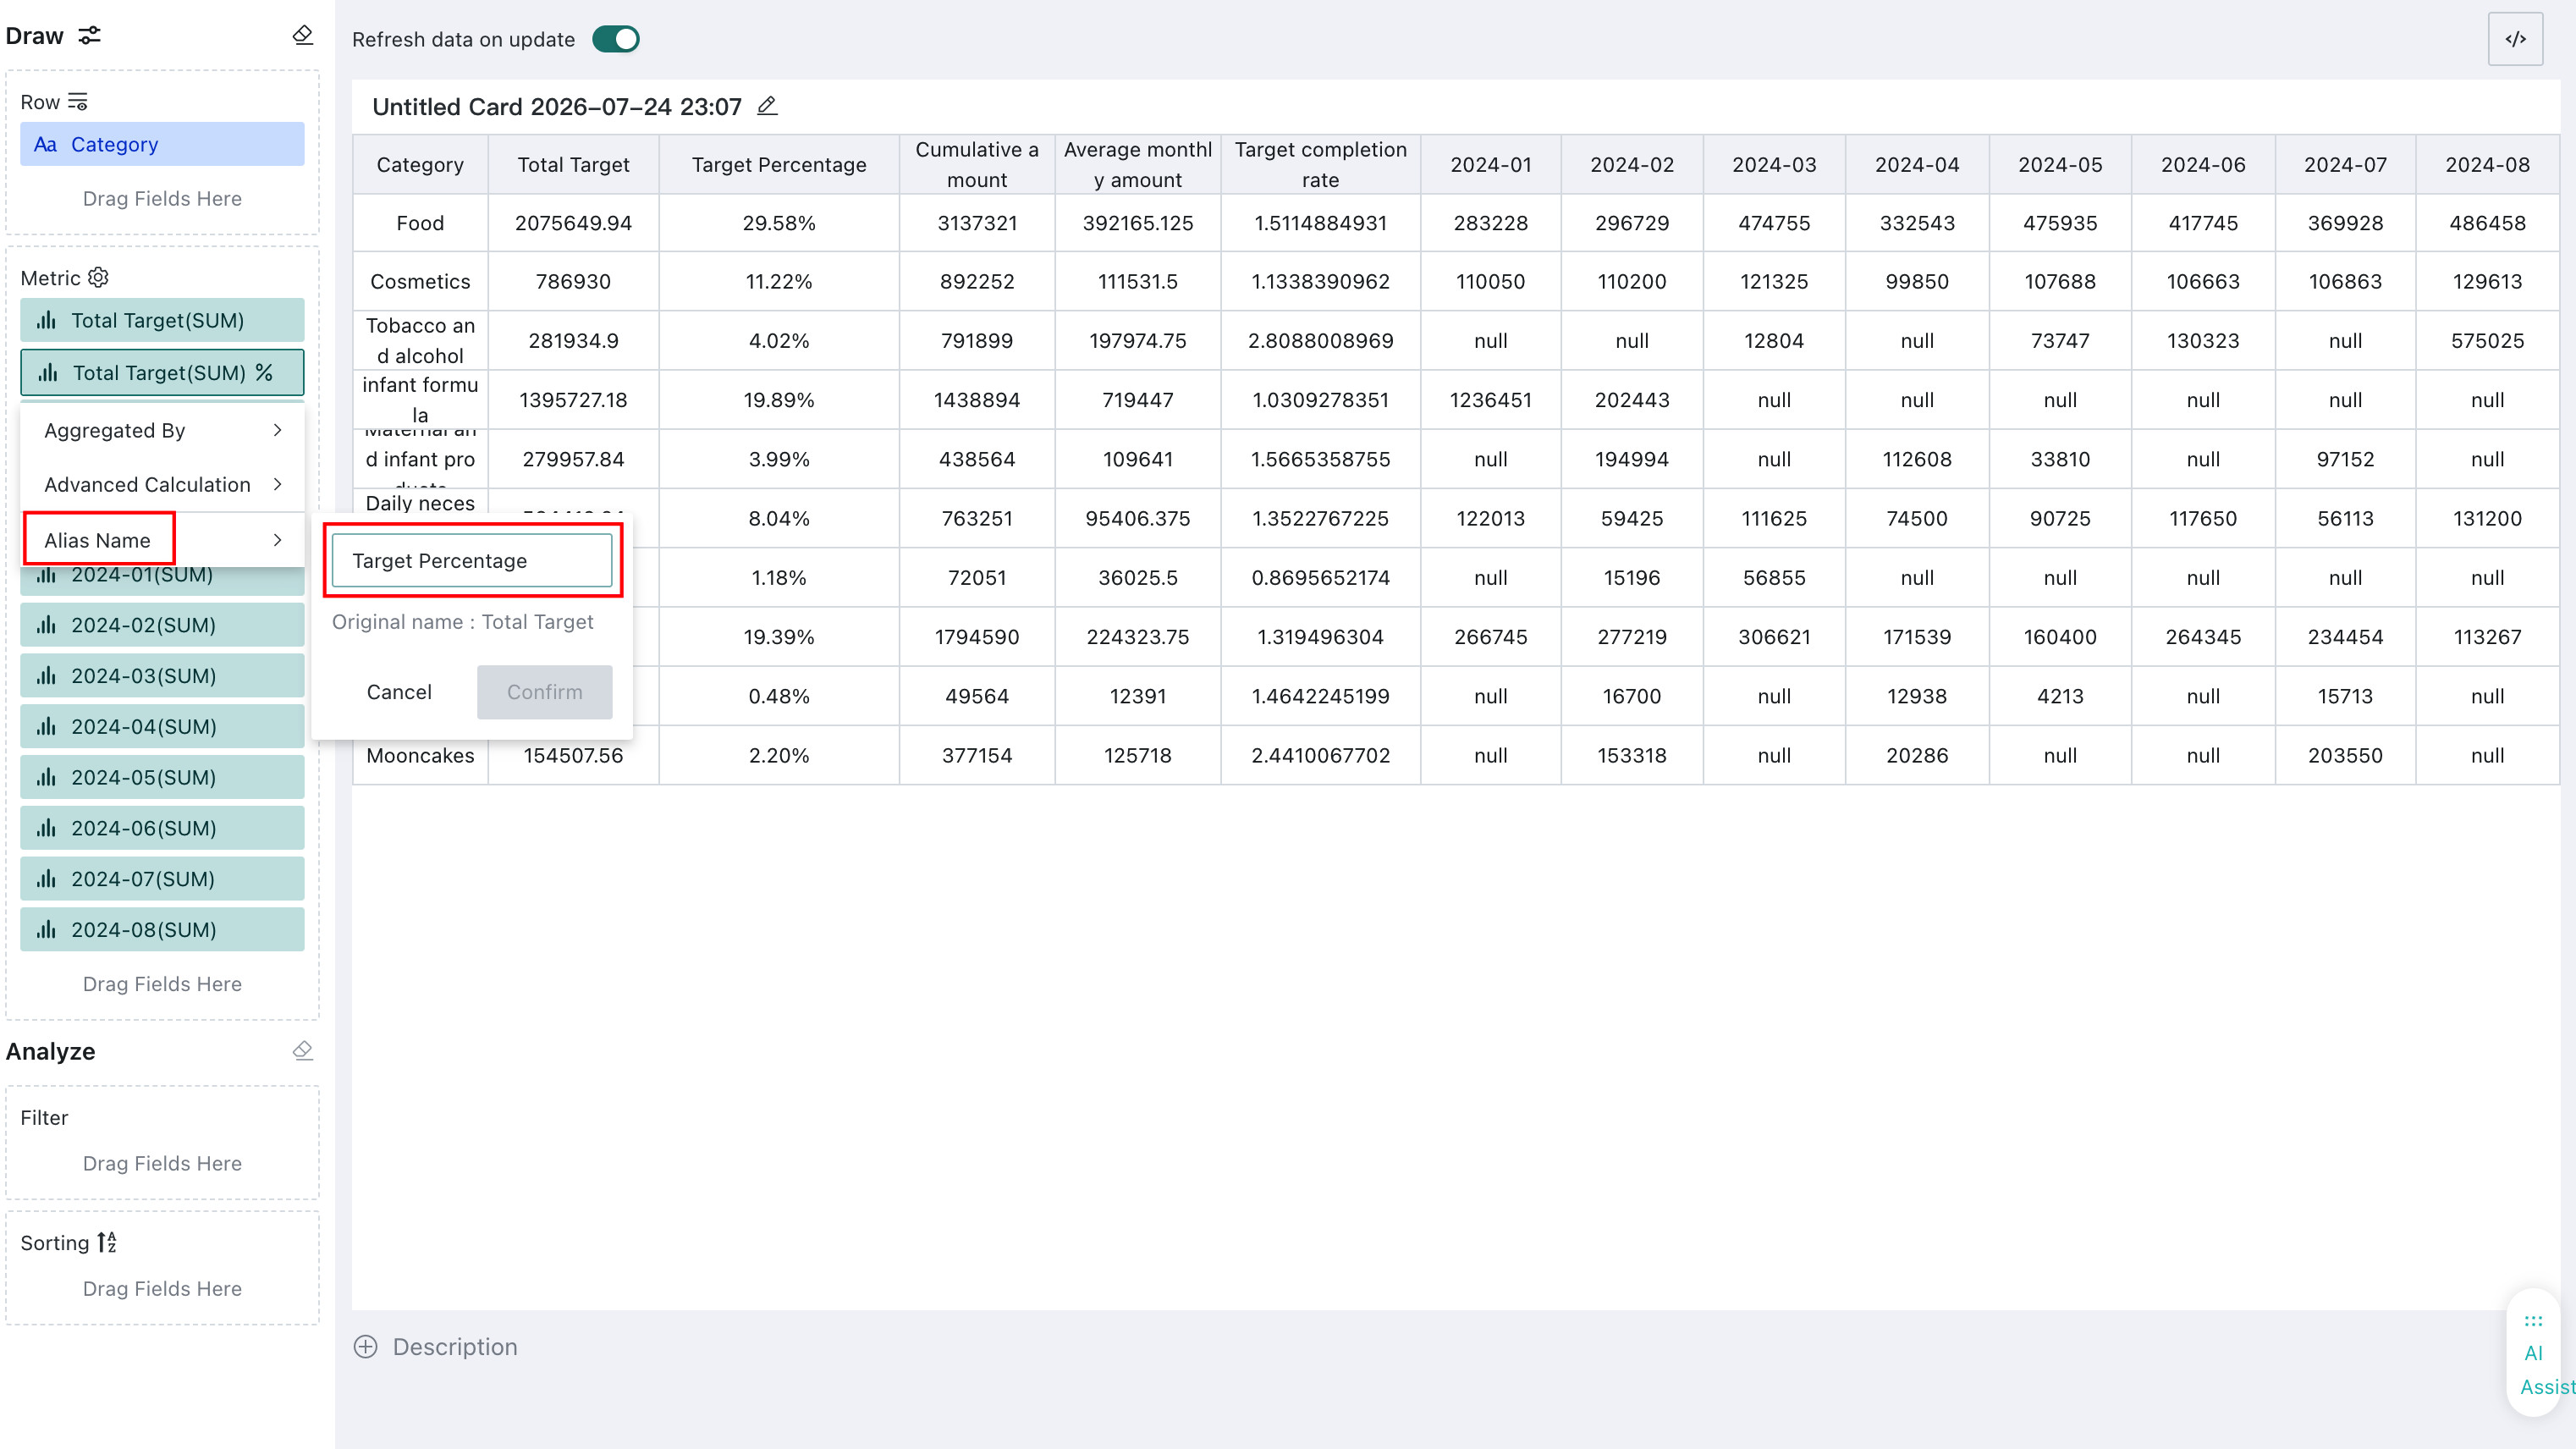Edit the card title with pencil icon
The width and height of the screenshot is (2576, 1449).
pos(767,106)
